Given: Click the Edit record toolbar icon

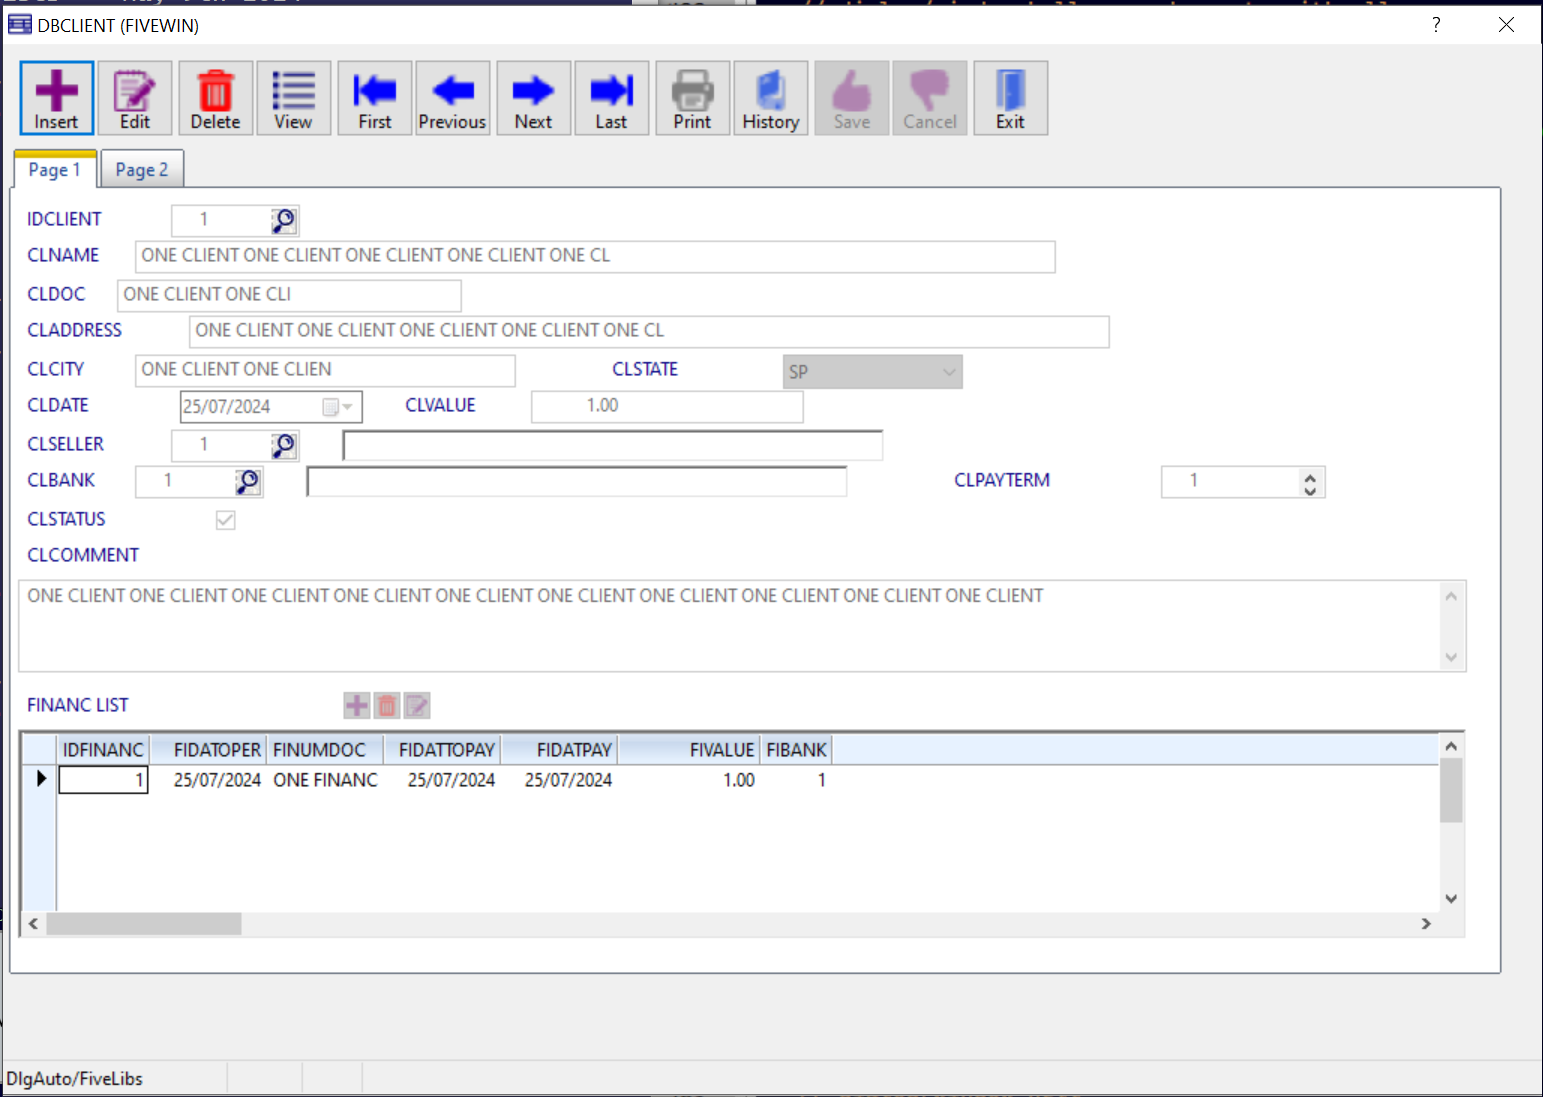Looking at the screenshot, I should [x=135, y=98].
